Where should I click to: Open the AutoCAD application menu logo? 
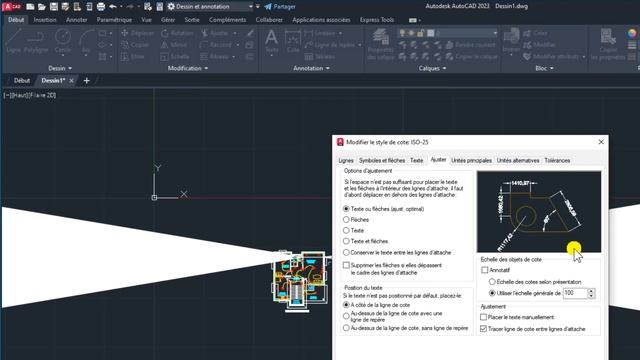[x=11, y=7]
